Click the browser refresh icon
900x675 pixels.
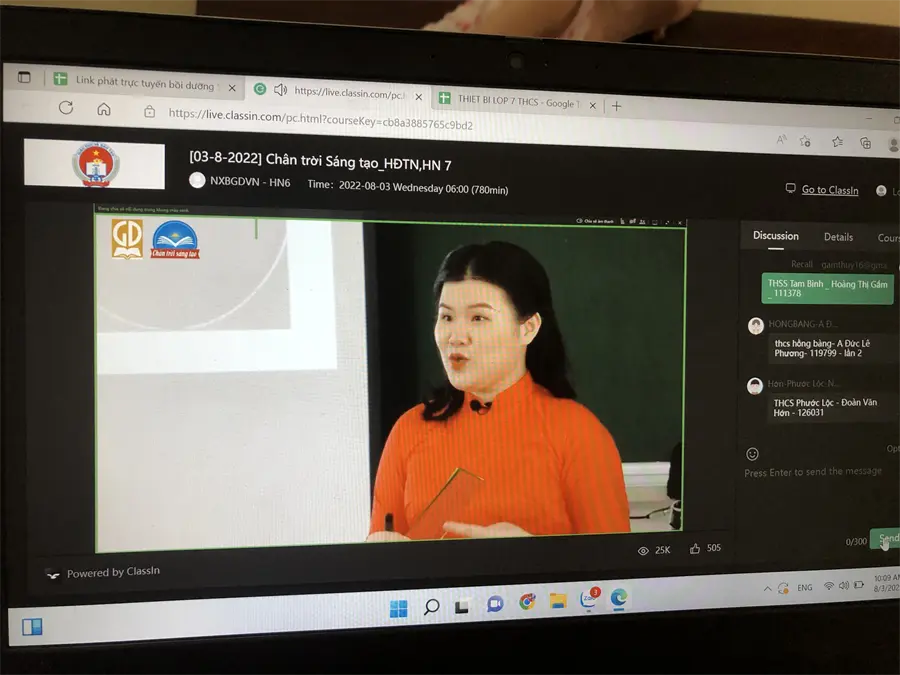click(66, 107)
